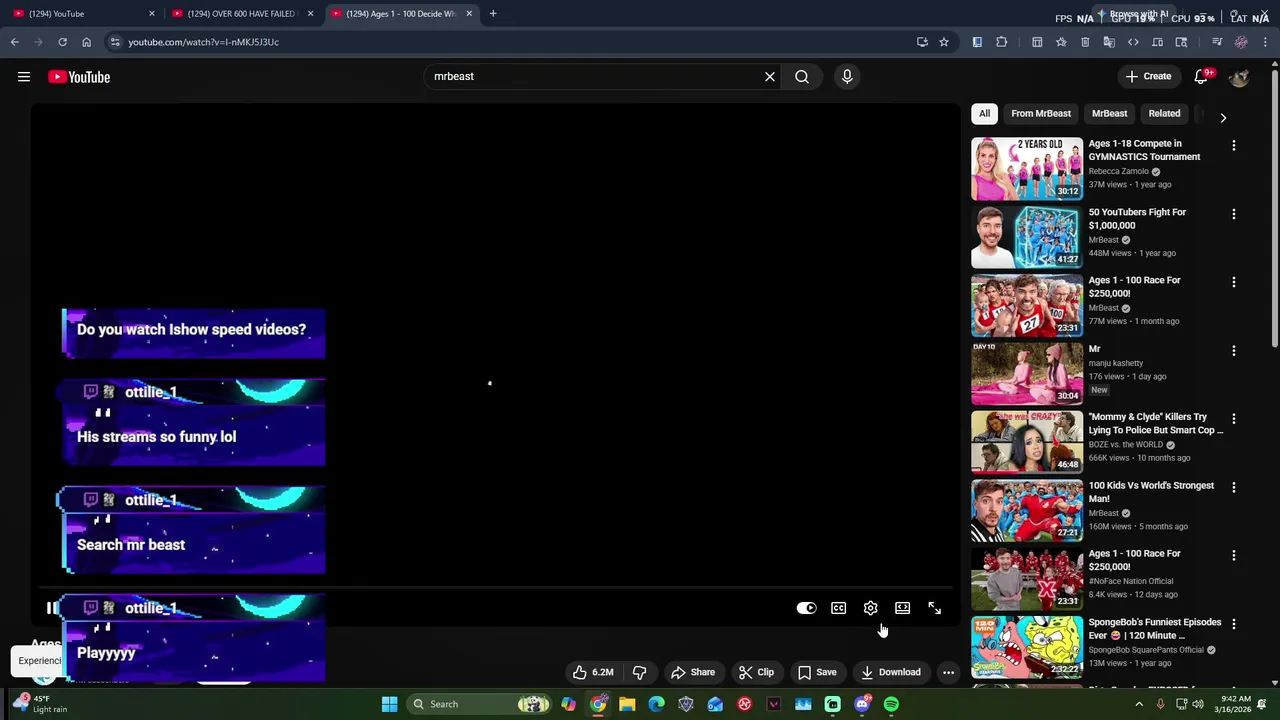Switch the player to theater mode
Screen dimensions: 1280x720
click(902, 608)
